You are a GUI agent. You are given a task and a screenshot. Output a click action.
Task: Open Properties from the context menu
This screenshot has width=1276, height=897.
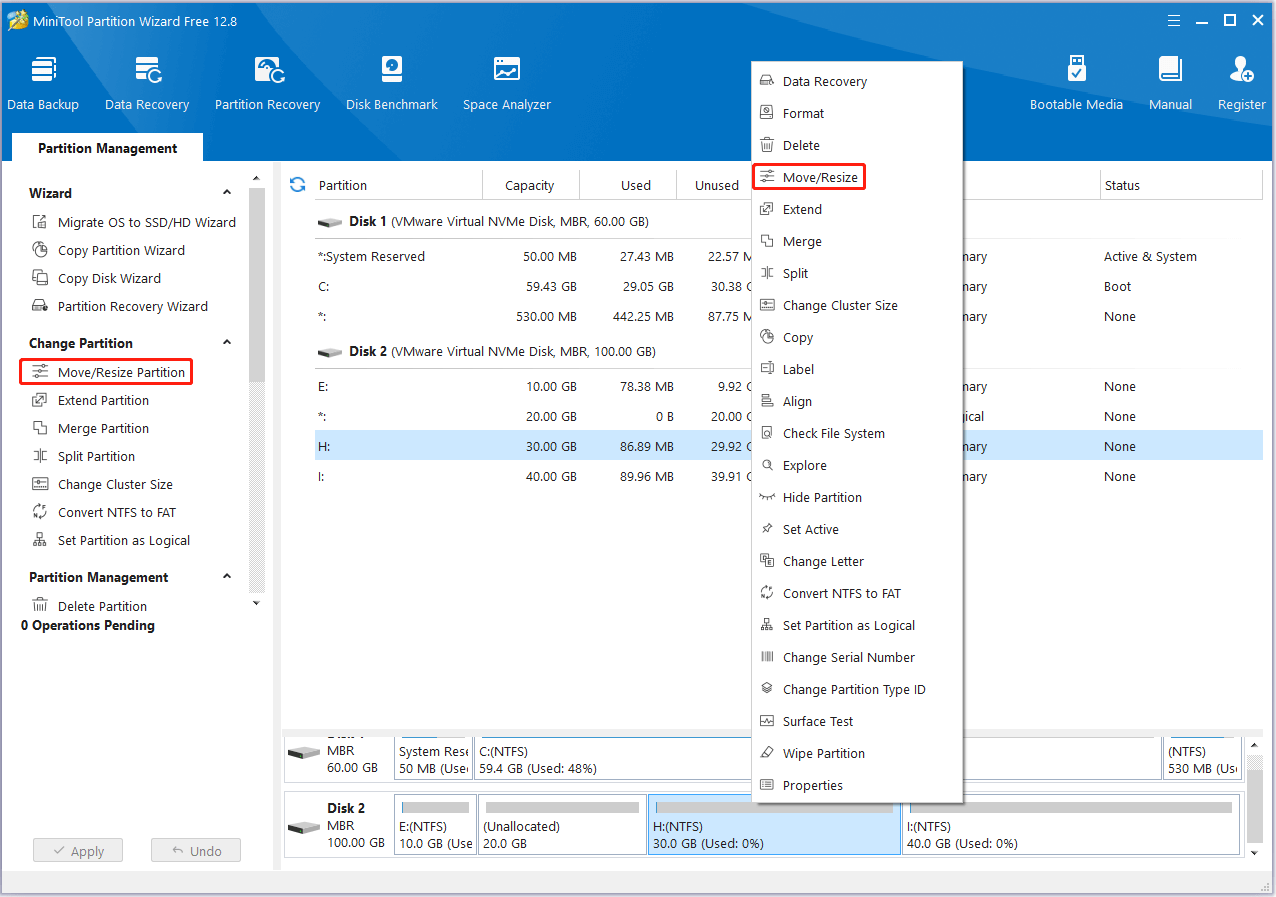pos(857,786)
